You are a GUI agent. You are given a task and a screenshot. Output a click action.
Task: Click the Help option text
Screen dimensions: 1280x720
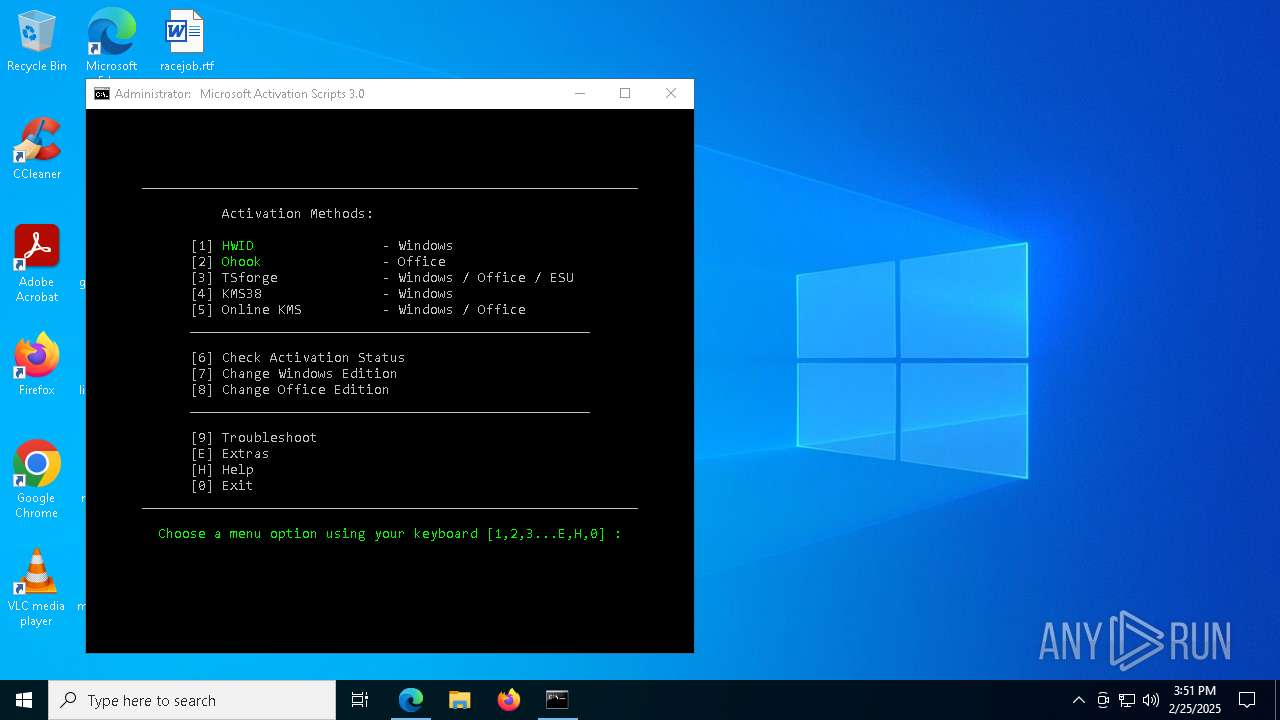click(x=238, y=470)
